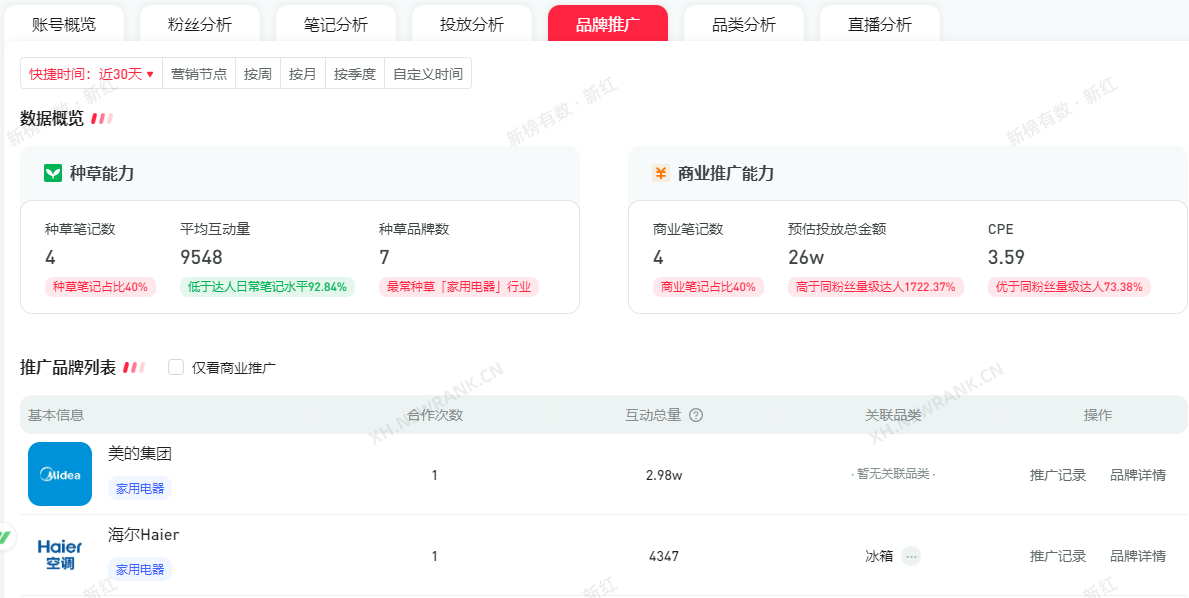The width and height of the screenshot is (1189, 598).
Task: Open the 品类分析 tab
Action: click(743, 24)
